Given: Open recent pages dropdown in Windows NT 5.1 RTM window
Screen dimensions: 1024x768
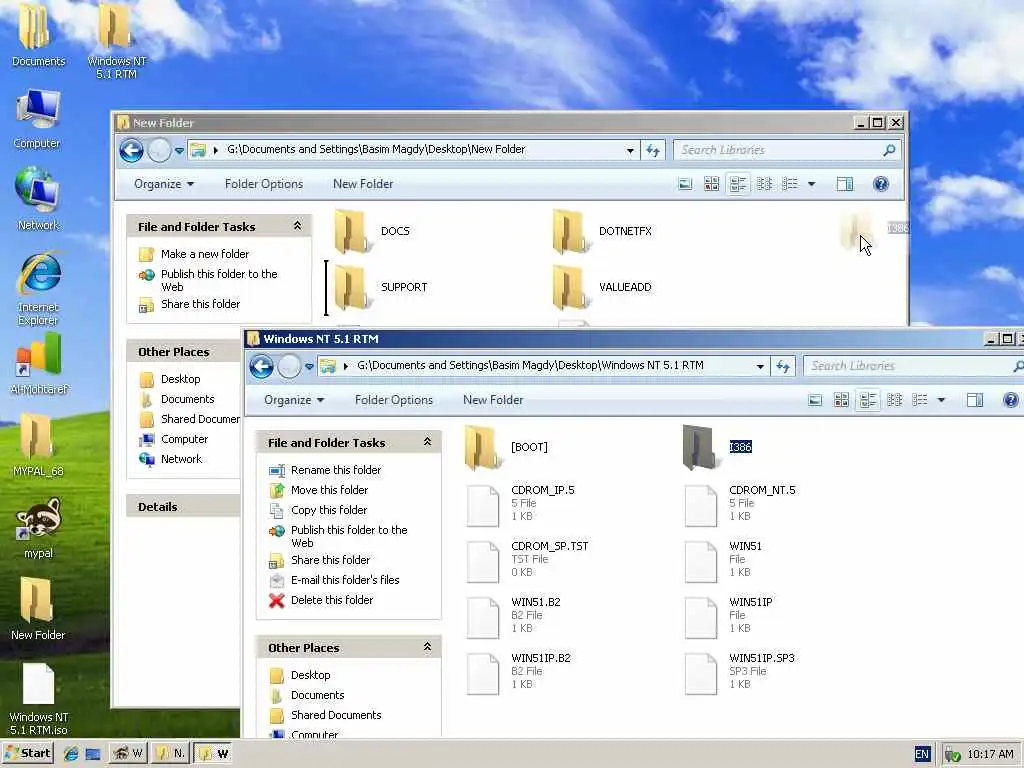Looking at the screenshot, I should pos(309,367).
